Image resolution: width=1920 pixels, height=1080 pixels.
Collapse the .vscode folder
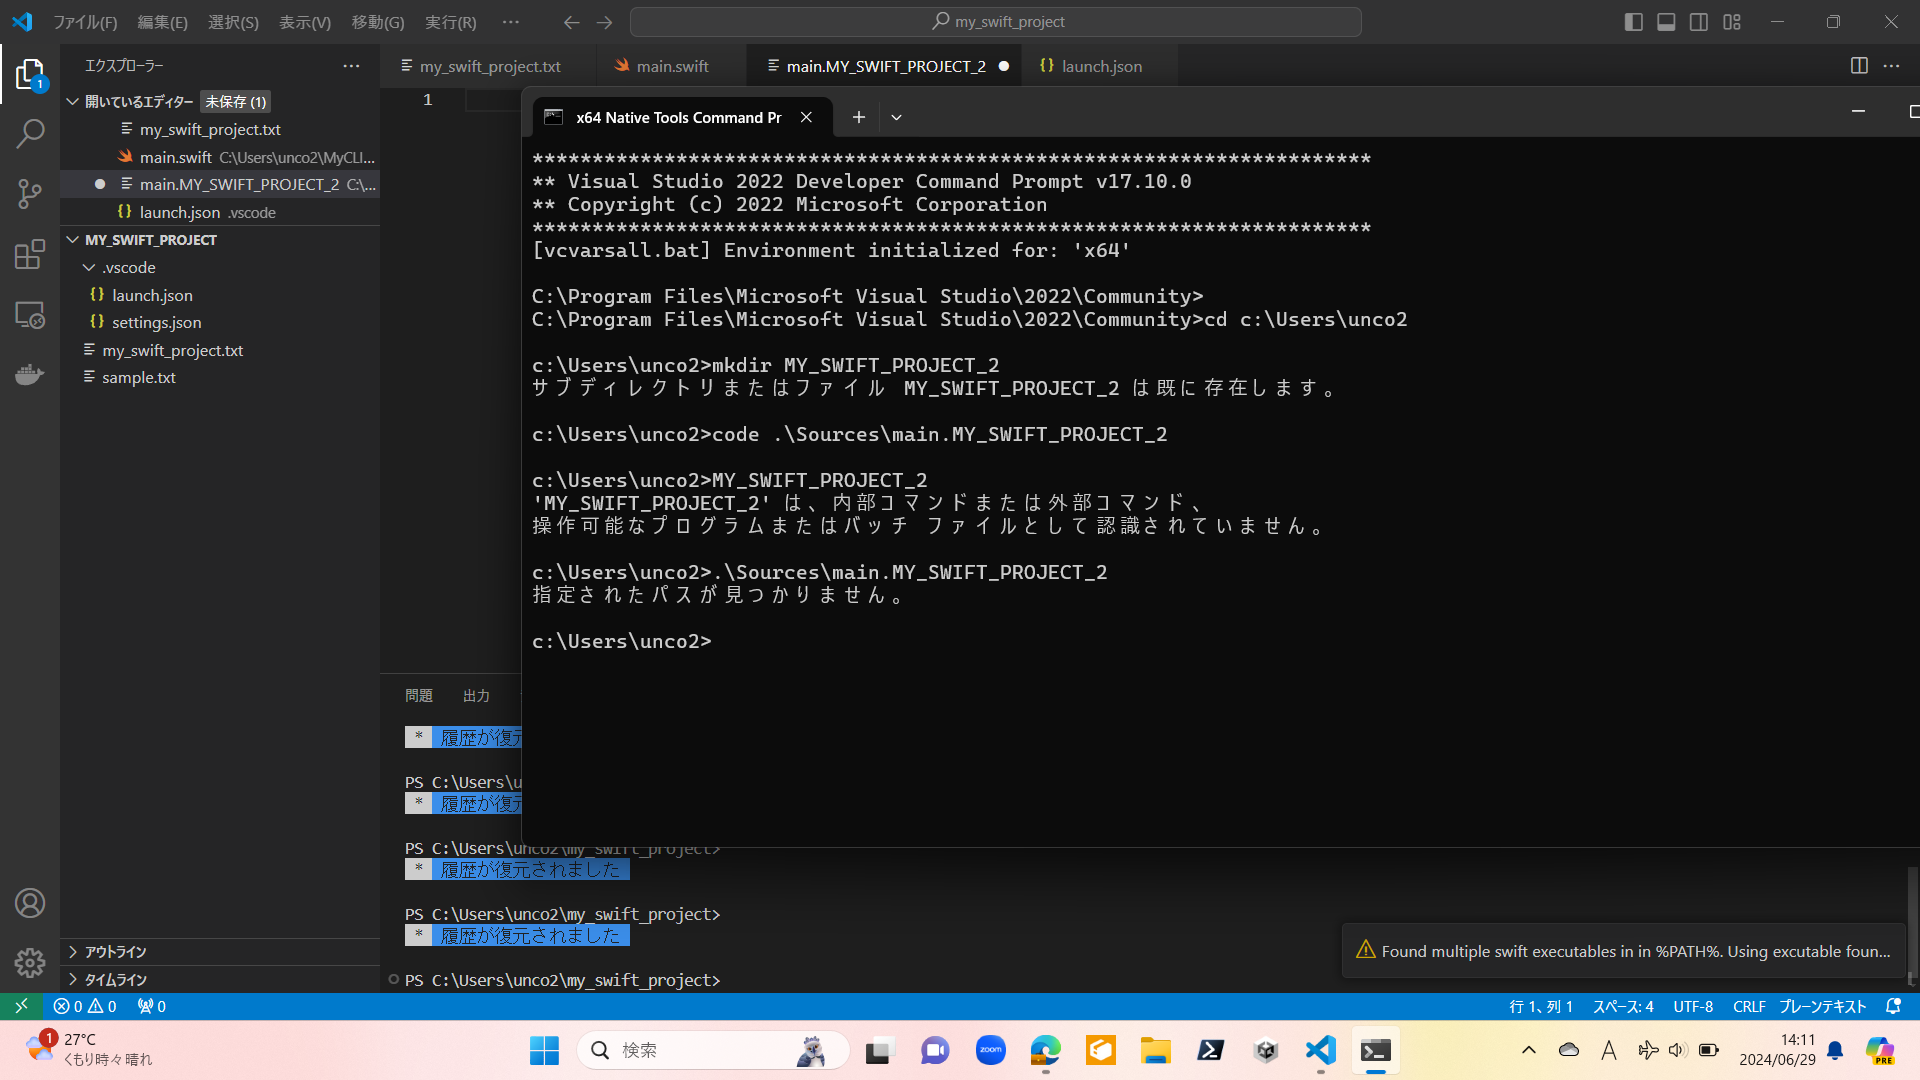(x=89, y=268)
